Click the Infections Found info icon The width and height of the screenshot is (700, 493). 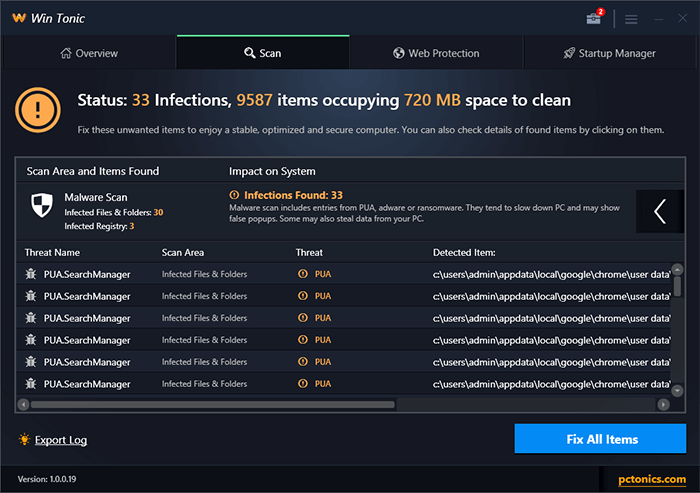pos(234,195)
